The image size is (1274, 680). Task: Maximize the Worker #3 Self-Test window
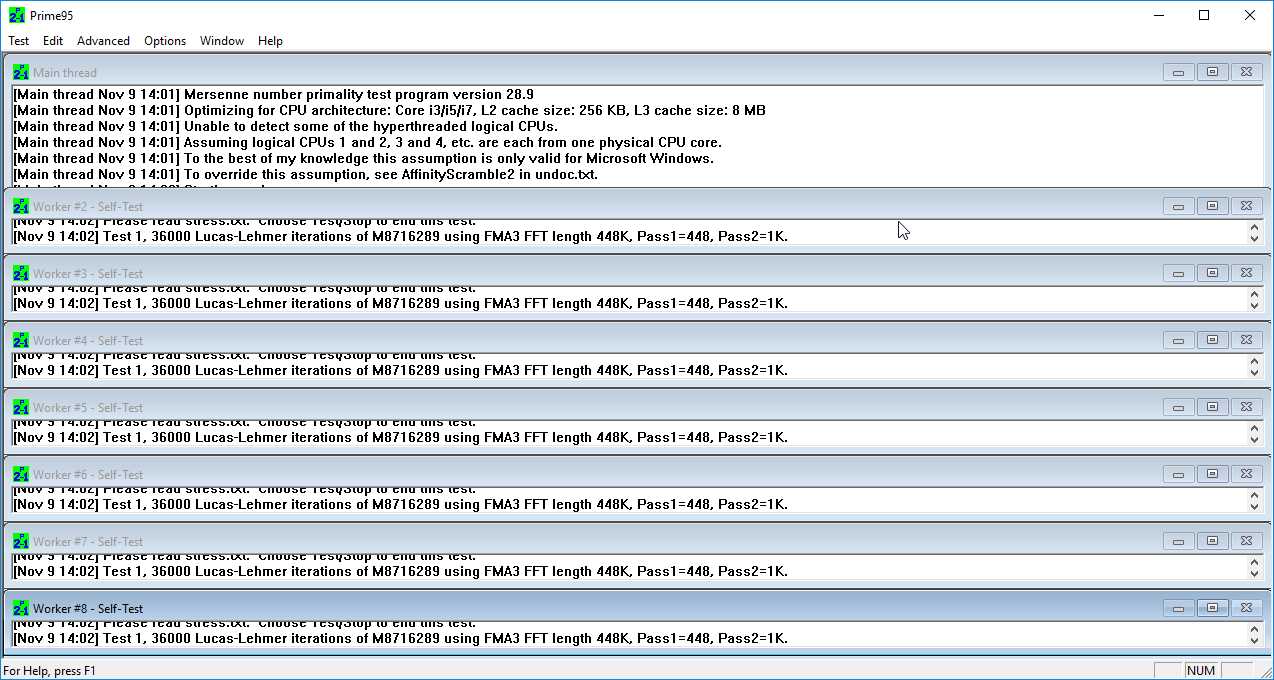click(x=1212, y=273)
